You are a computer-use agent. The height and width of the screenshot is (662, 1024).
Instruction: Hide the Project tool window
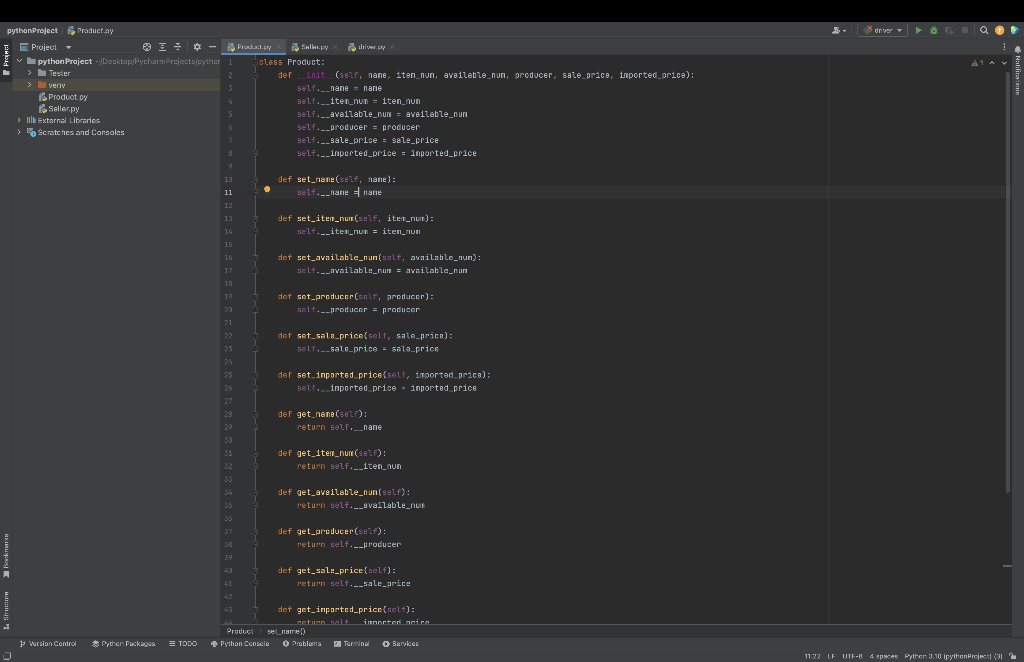(x=212, y=47)
